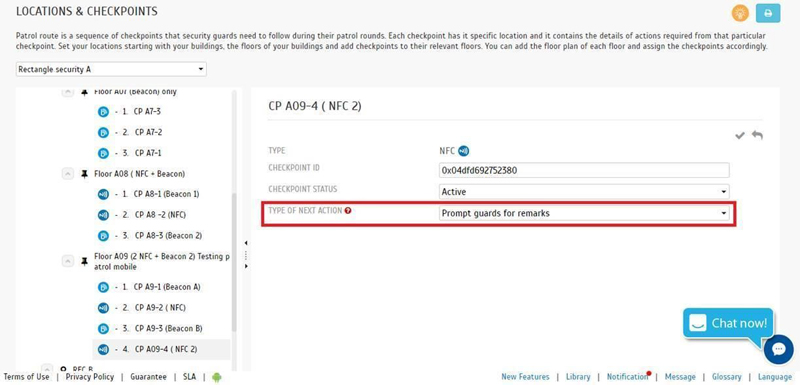Open New Features link
The width and height of the screenshot is (800, 385).
[526, 377]
